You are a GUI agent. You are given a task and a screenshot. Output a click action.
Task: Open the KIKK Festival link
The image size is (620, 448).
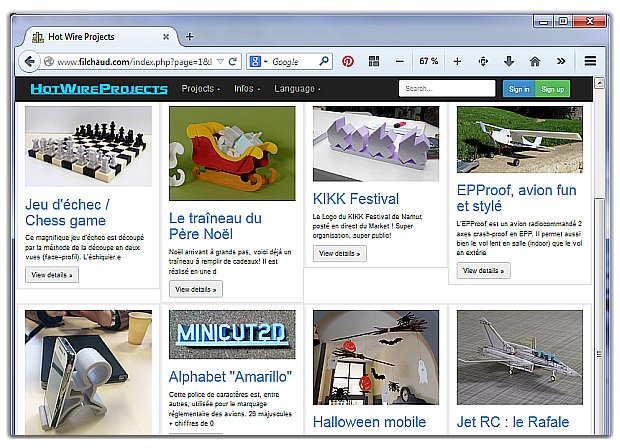pyautogui.click(x=356, y=199)
